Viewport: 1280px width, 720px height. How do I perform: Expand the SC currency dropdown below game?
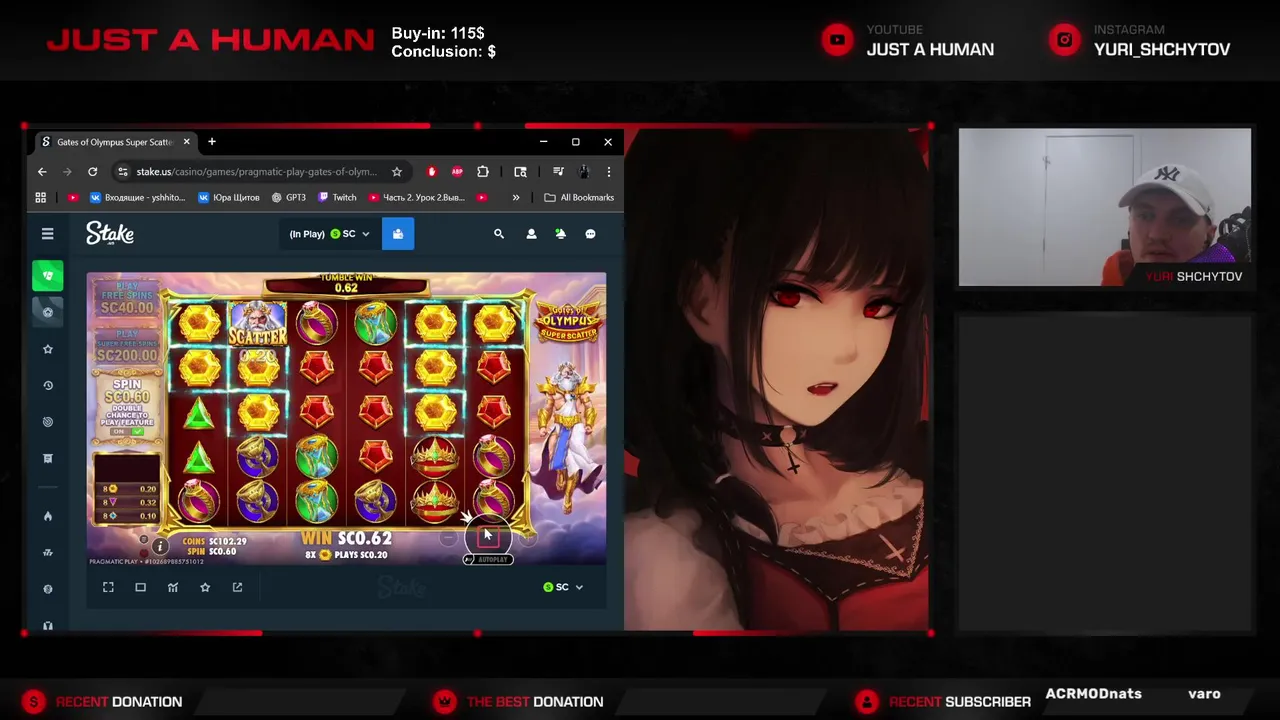(x=563, y=587)
